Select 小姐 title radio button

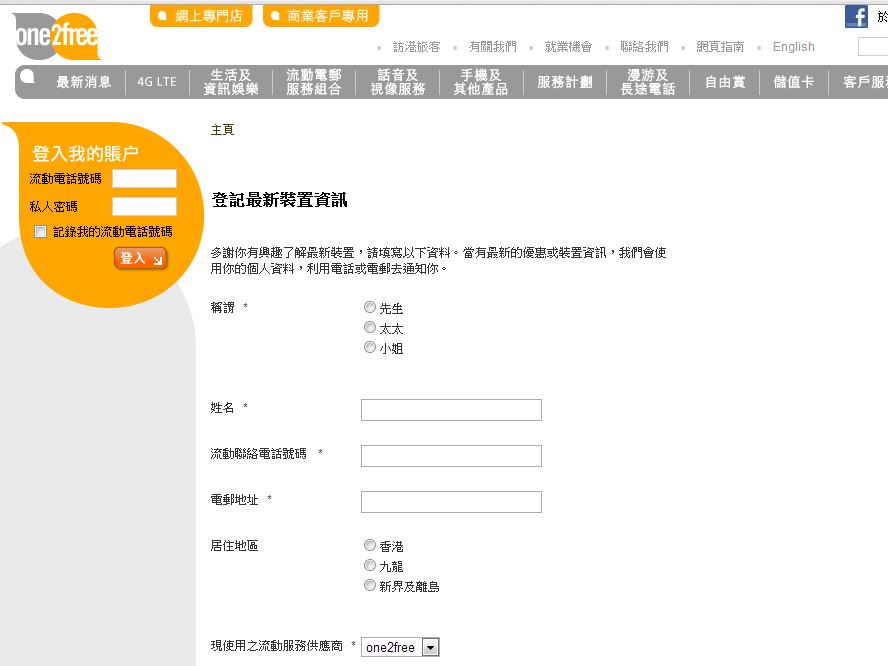pyautogui.click(x=370, y=348)
